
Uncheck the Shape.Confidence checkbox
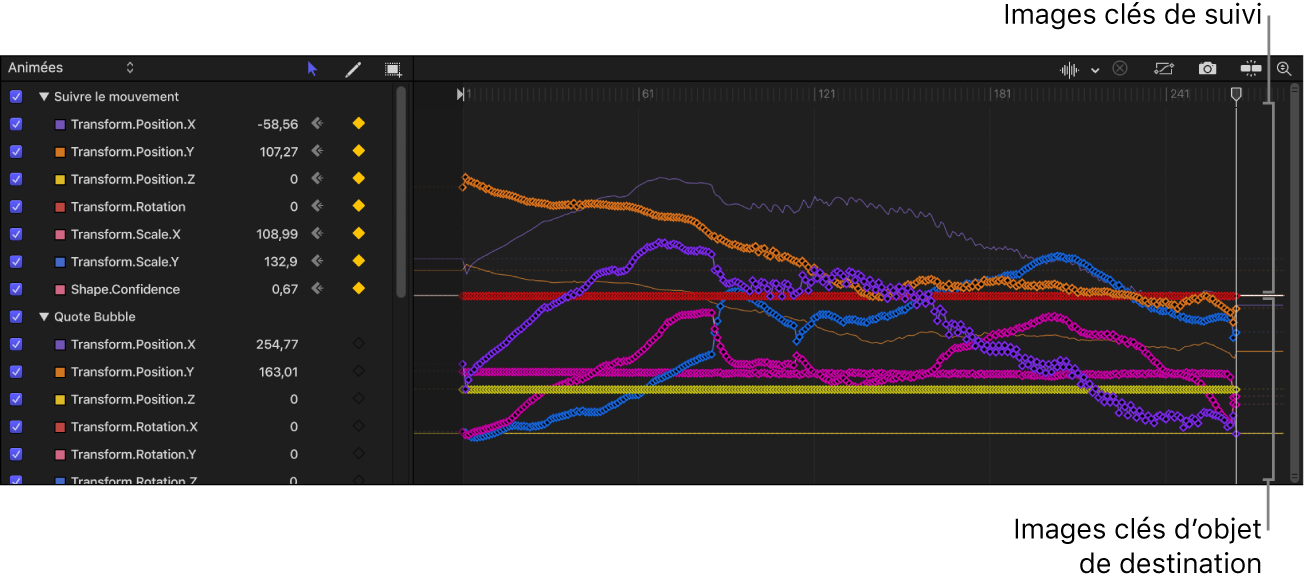(15, 290)
